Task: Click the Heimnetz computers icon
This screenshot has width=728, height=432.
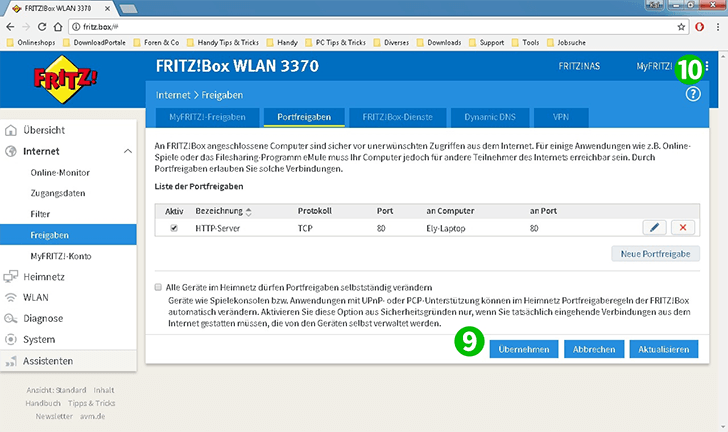Action: [11, 277]
